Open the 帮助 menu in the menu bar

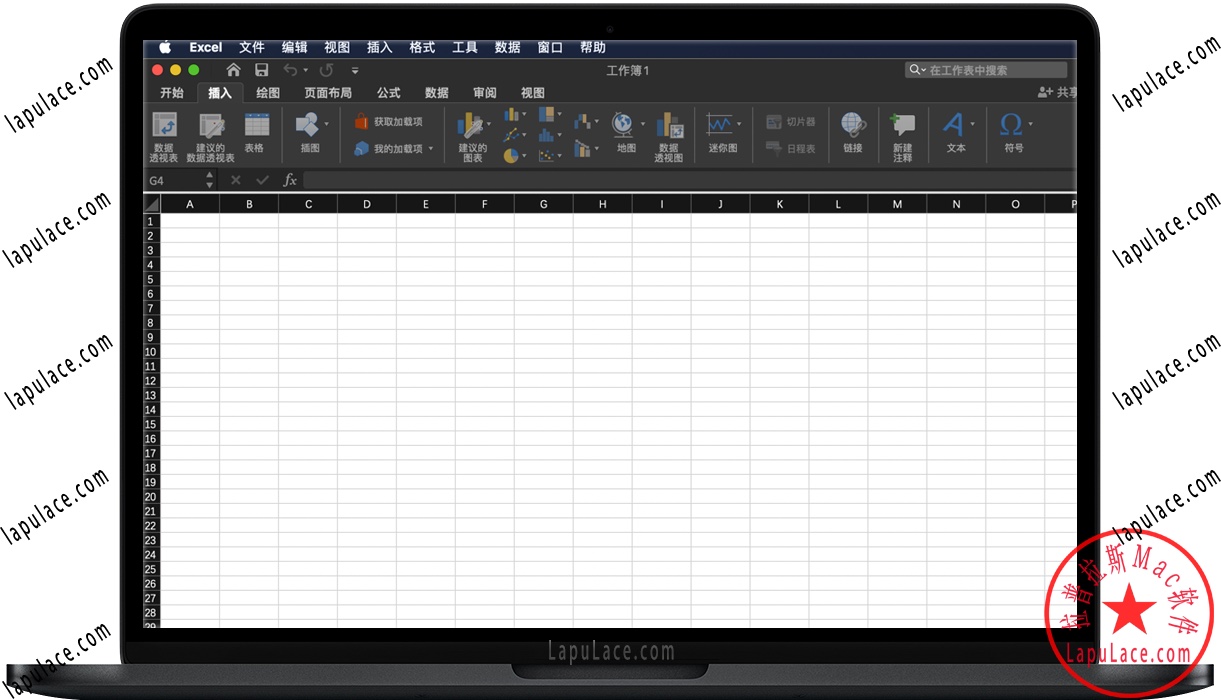pyautogui.click(x=592, y=46)
